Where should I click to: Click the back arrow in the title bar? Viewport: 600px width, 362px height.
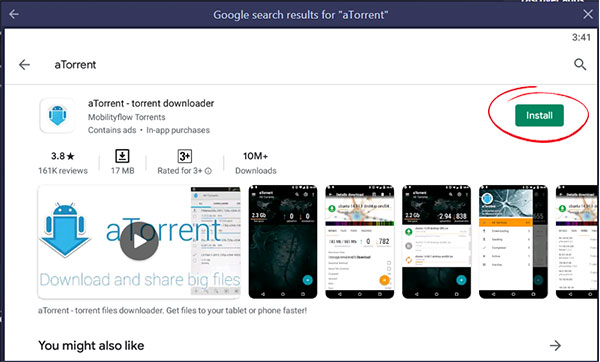[14, 15]
